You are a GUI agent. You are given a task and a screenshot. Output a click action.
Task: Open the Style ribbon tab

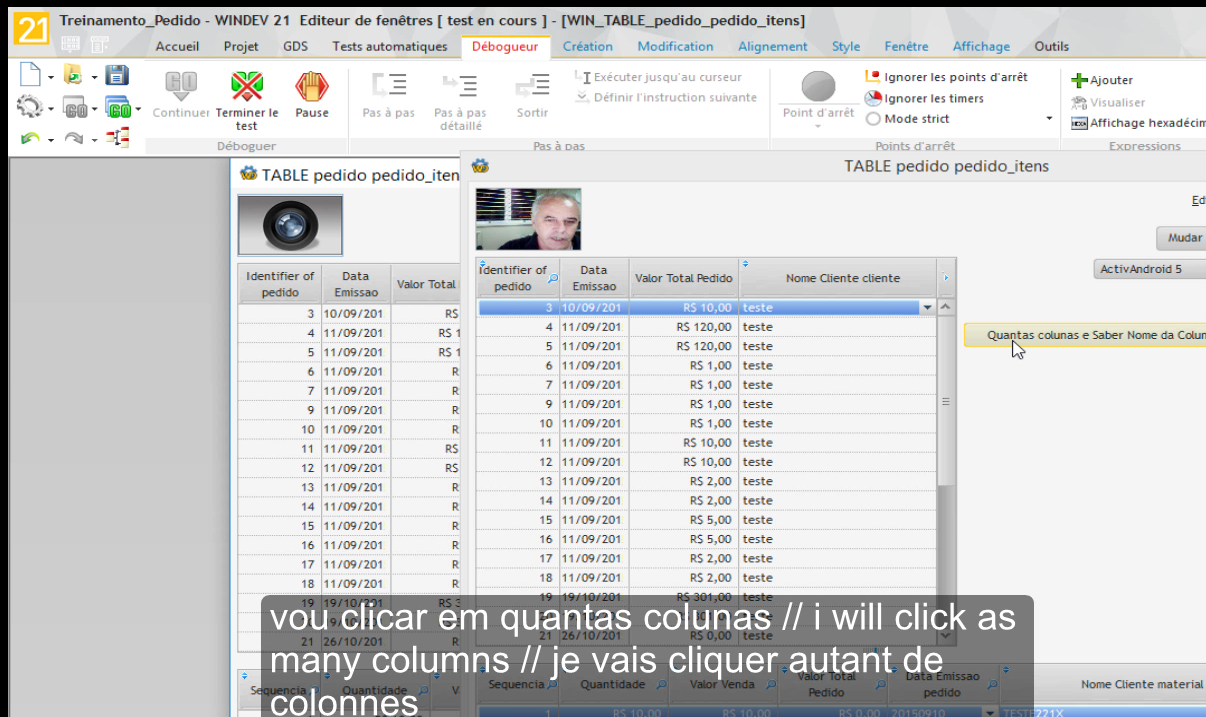[x=845, y=46]
